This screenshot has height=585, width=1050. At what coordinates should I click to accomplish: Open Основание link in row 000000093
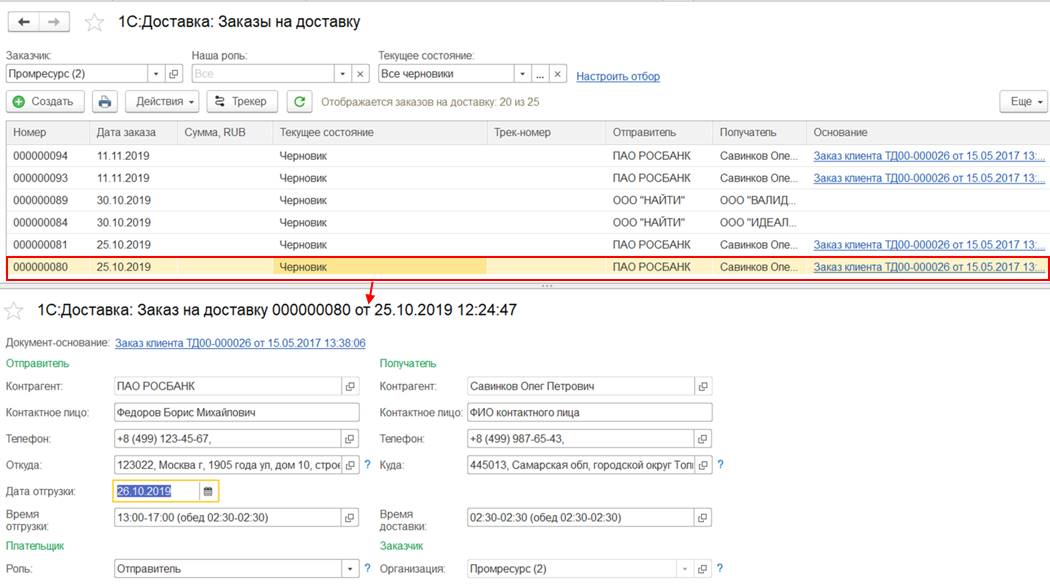coord(929,178)
